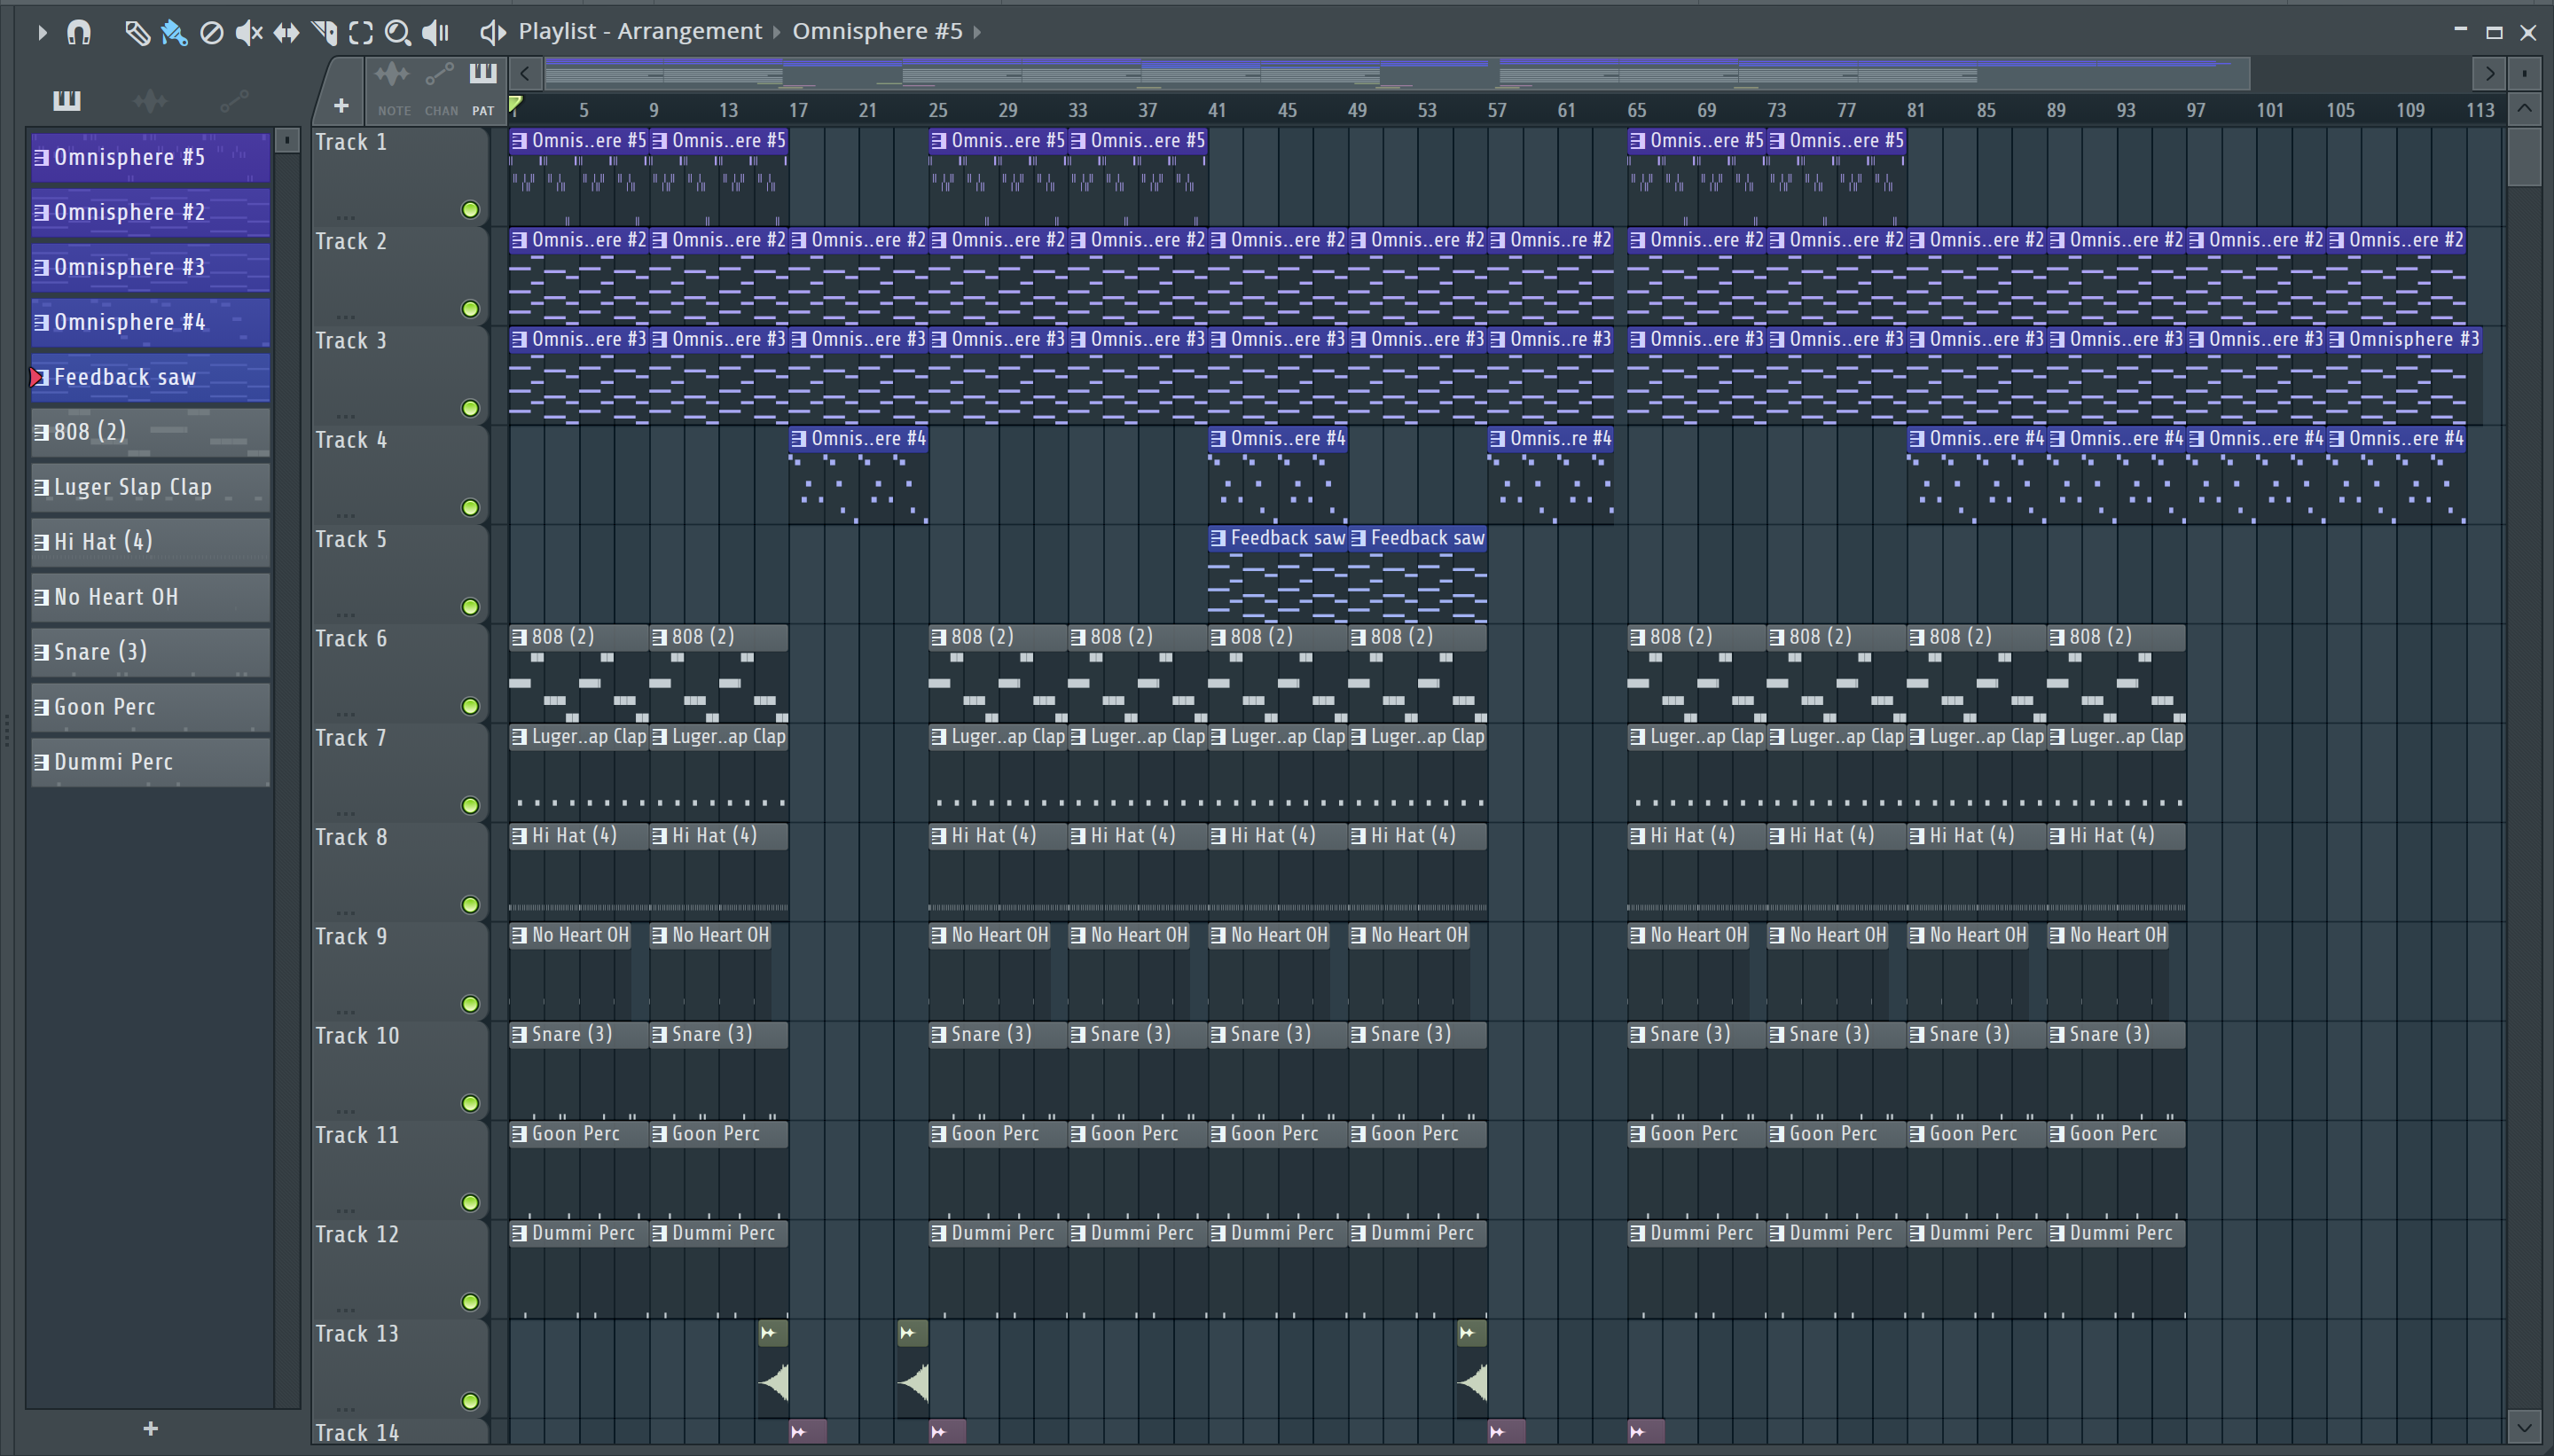Screen dimensions: 2554x1456
Task: Click the speaker icon beside Playlist title
Action: [492, 32]
